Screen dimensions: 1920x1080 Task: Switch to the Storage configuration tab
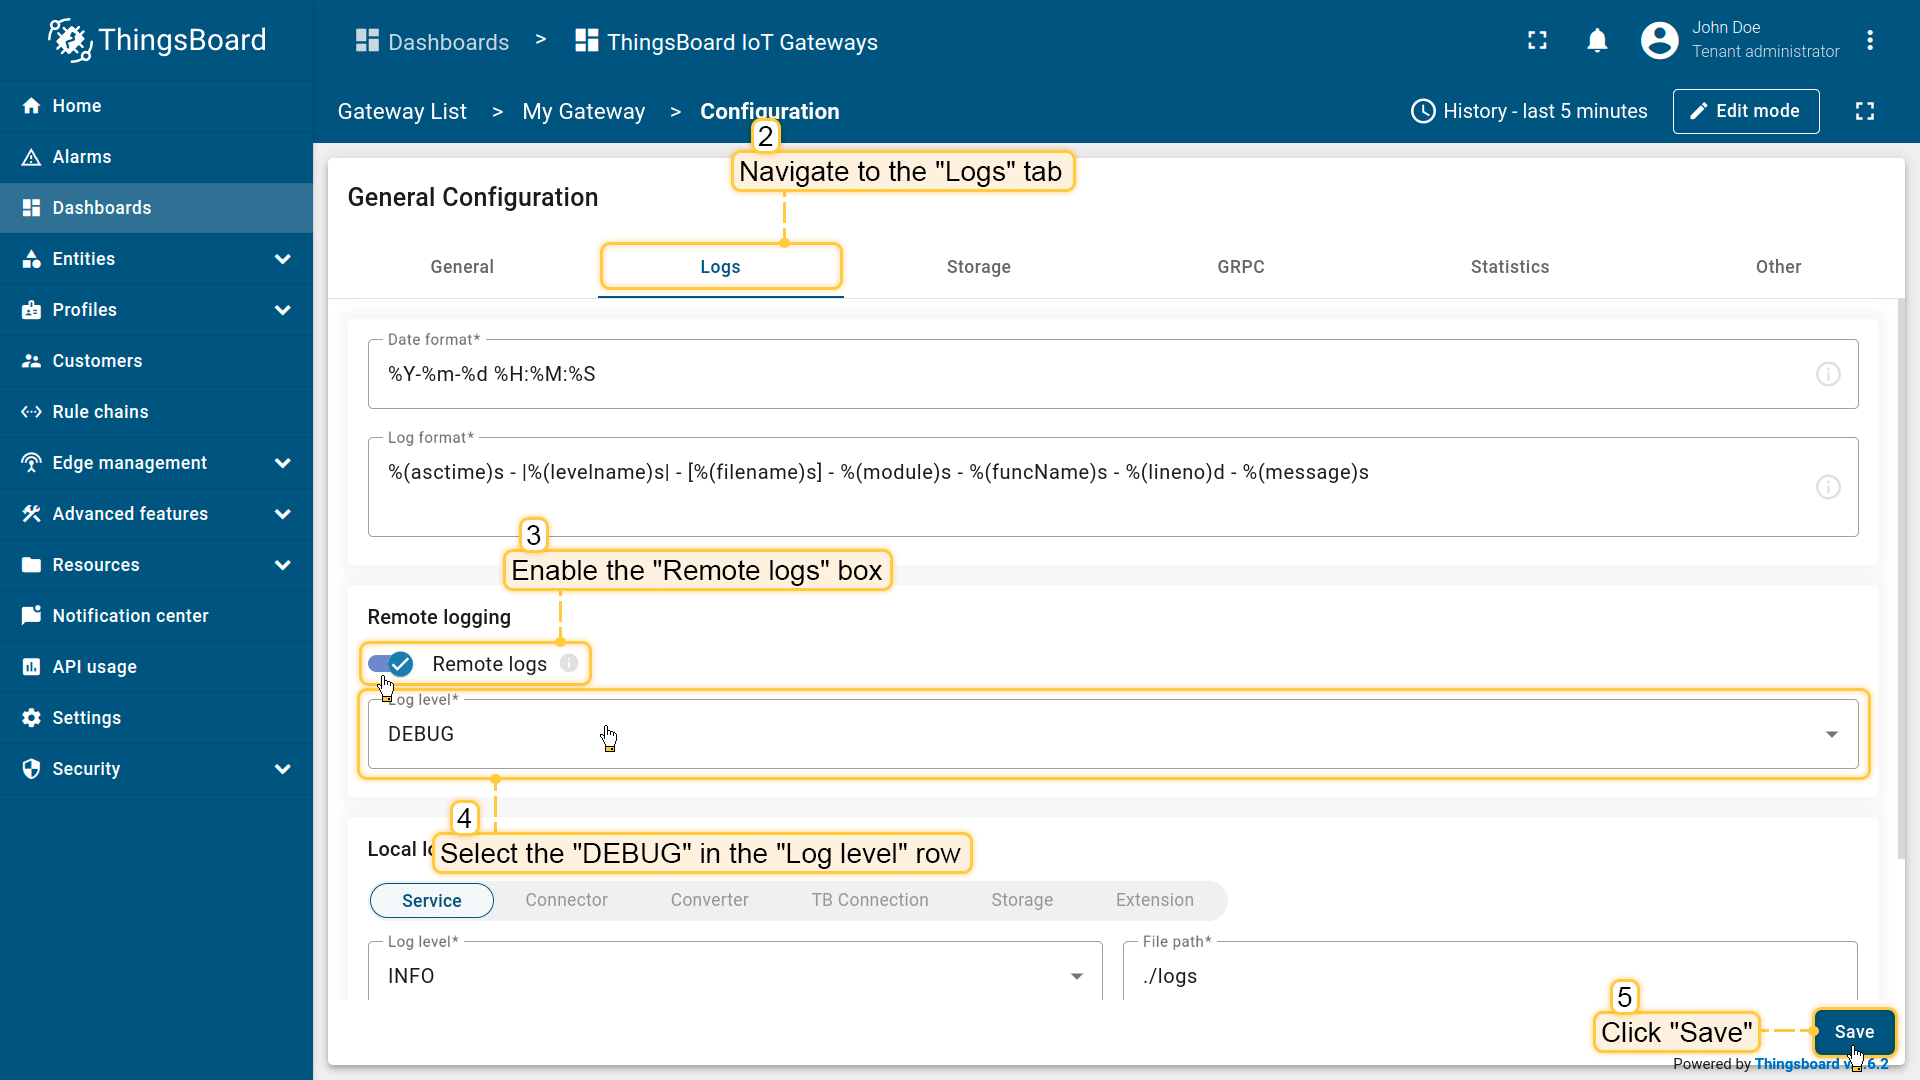pyautogui.click(x=979, y=267)
